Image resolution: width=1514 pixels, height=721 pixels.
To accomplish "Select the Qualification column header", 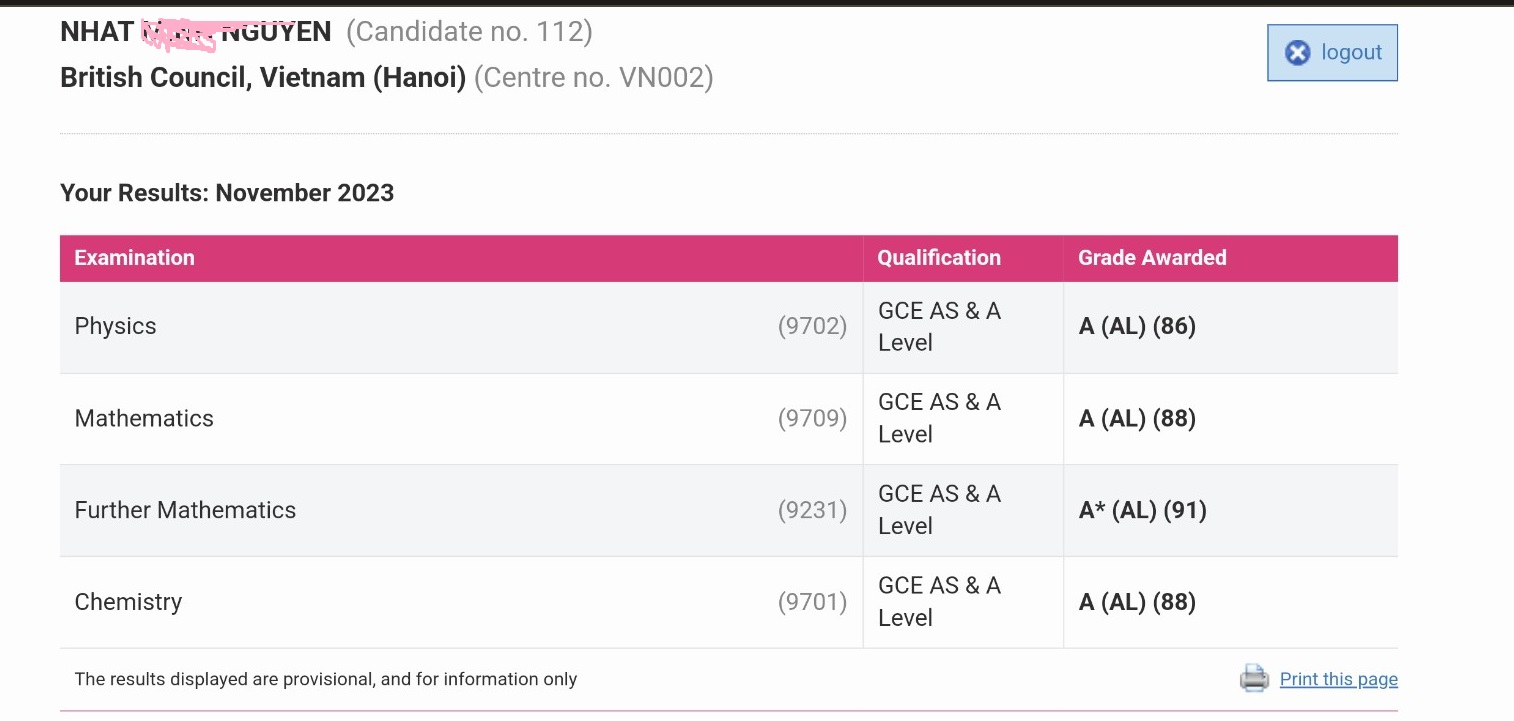I will (x=938, y=258).
